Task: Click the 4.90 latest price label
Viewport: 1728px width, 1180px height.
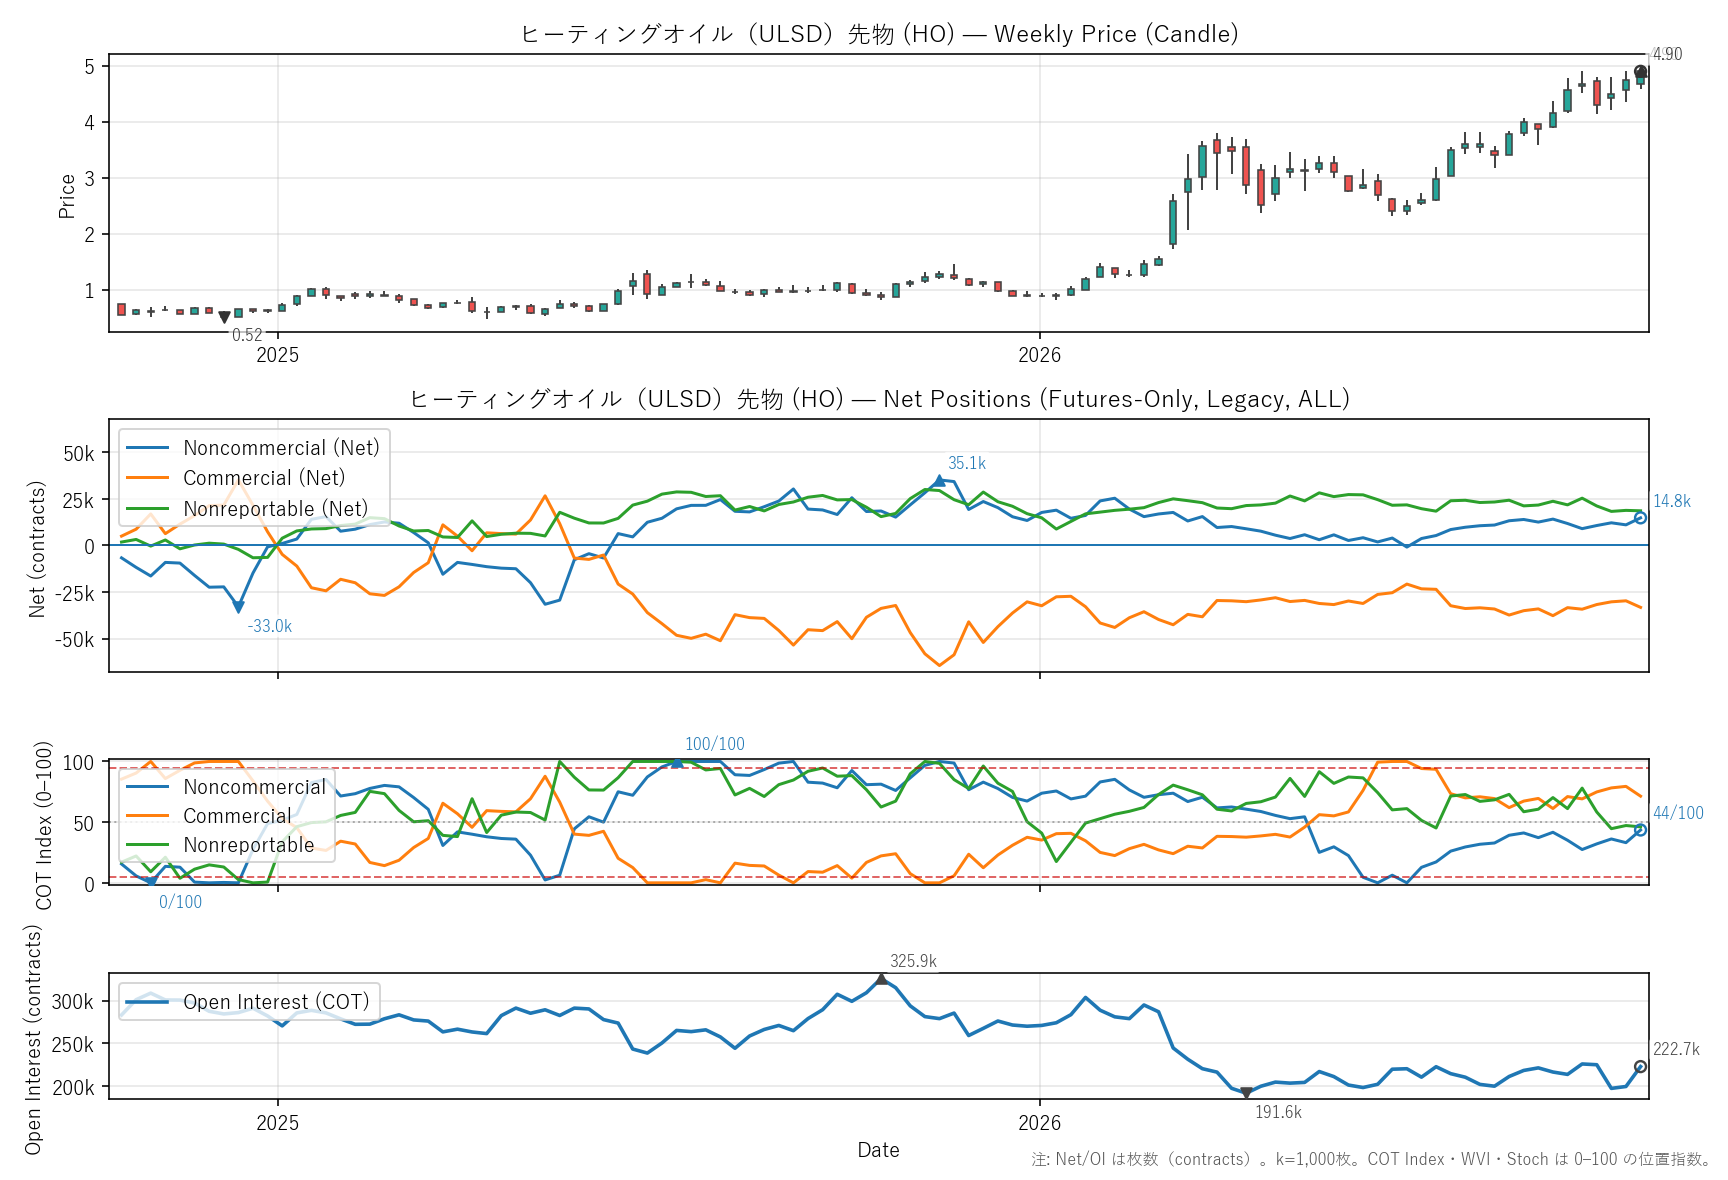Action: [x=1667, y=54]
